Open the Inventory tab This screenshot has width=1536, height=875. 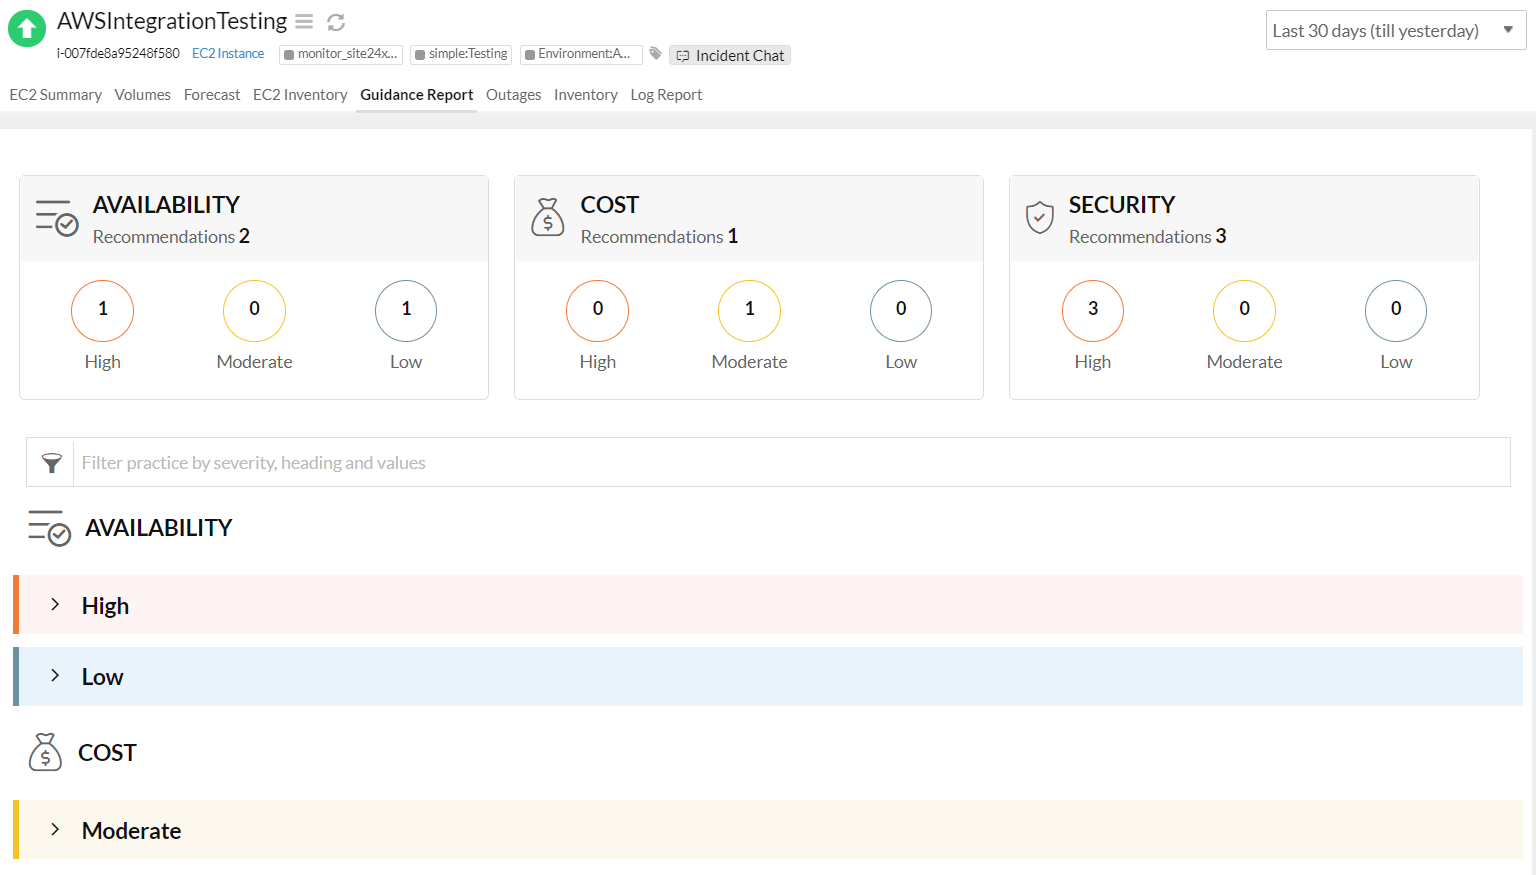[586, 95]
